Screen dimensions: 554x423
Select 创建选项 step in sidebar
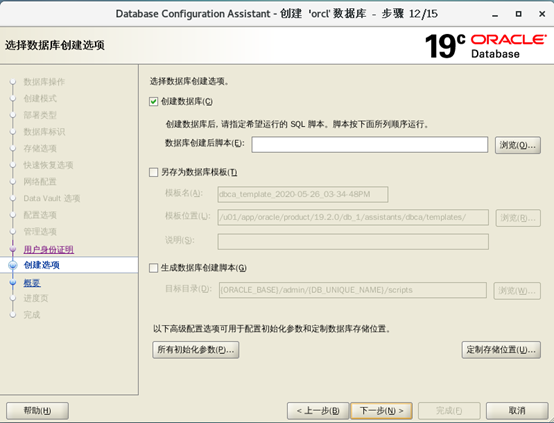[x=42, y=265]
